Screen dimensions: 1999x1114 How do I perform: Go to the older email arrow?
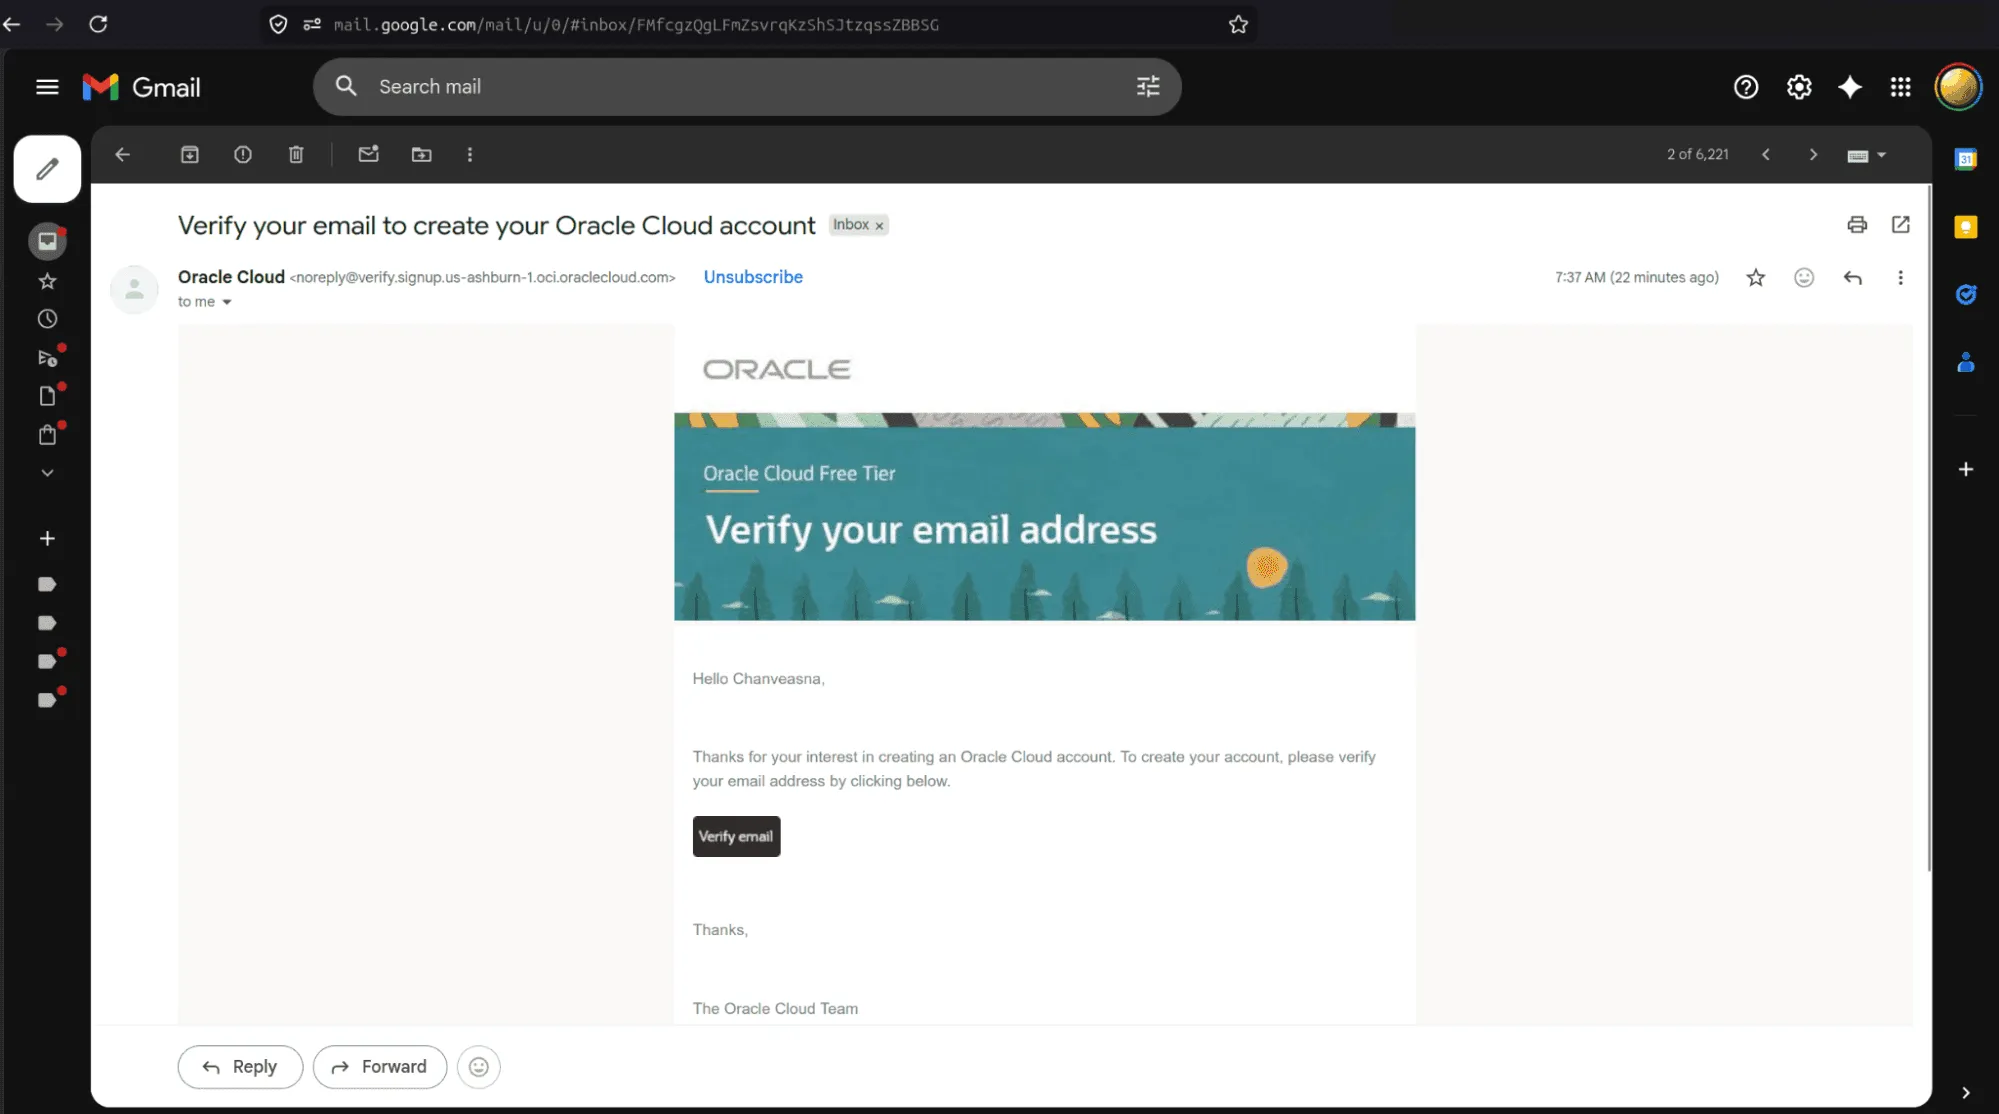(x=1813, y=155)
